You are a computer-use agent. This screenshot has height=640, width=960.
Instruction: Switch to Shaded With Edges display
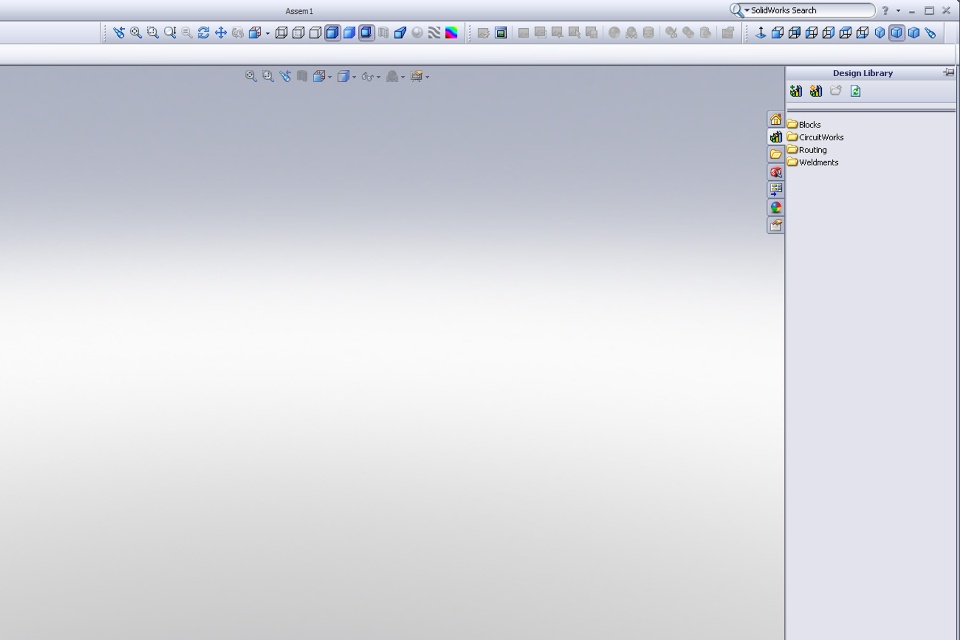[332, 32]
